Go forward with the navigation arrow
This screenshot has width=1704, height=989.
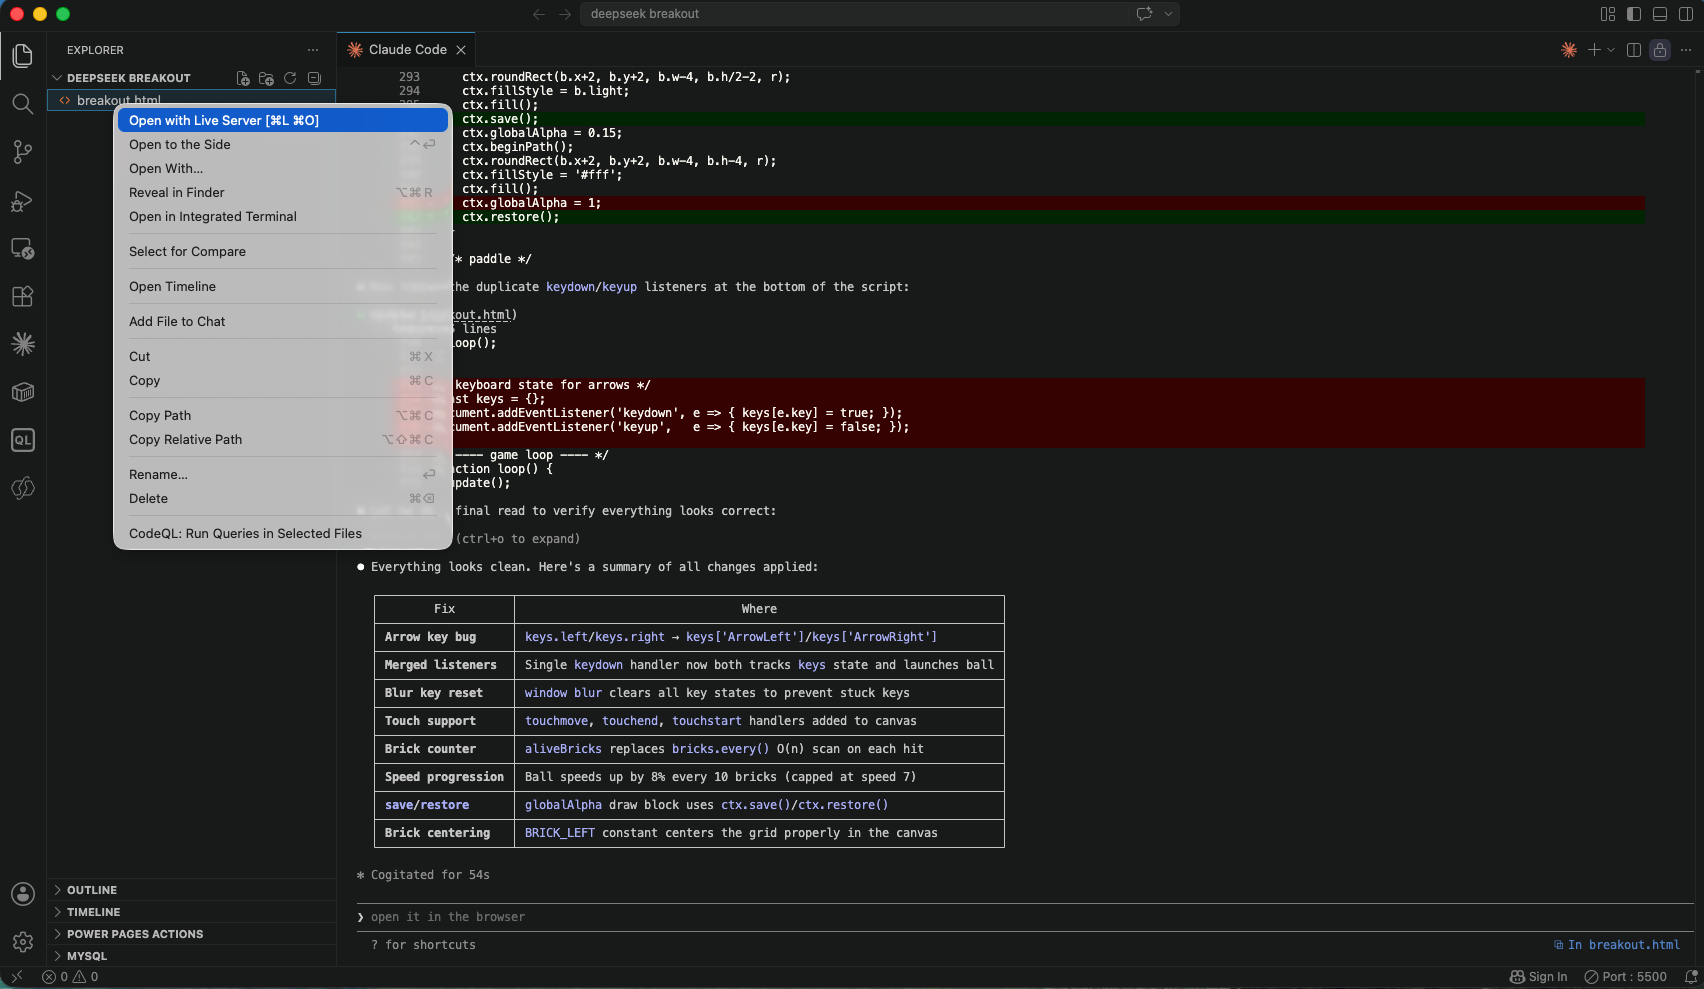(565, 14)
